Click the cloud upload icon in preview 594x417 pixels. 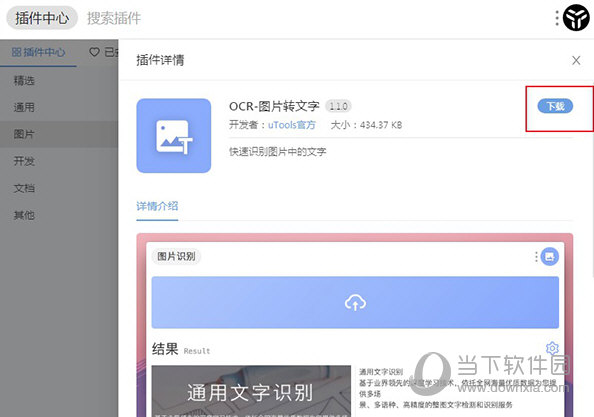click(x=355, y=303)
